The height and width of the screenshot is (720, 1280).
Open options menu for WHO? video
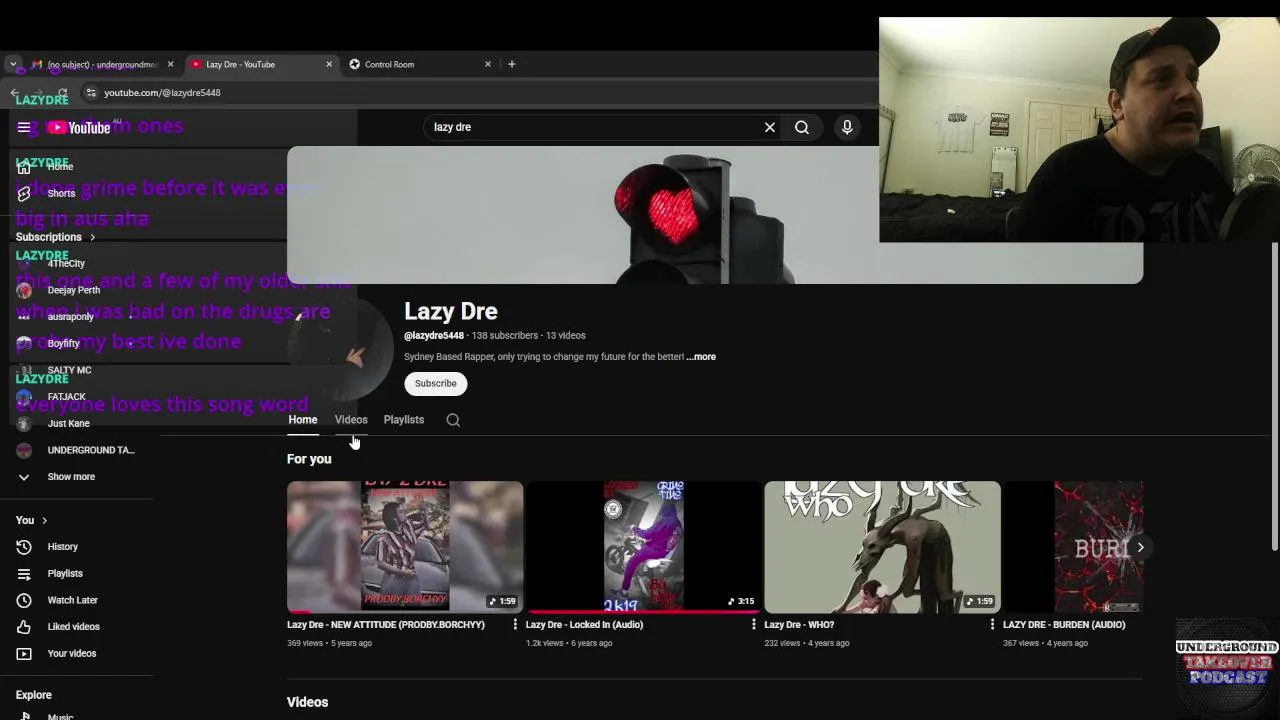(x=992, y=624)
